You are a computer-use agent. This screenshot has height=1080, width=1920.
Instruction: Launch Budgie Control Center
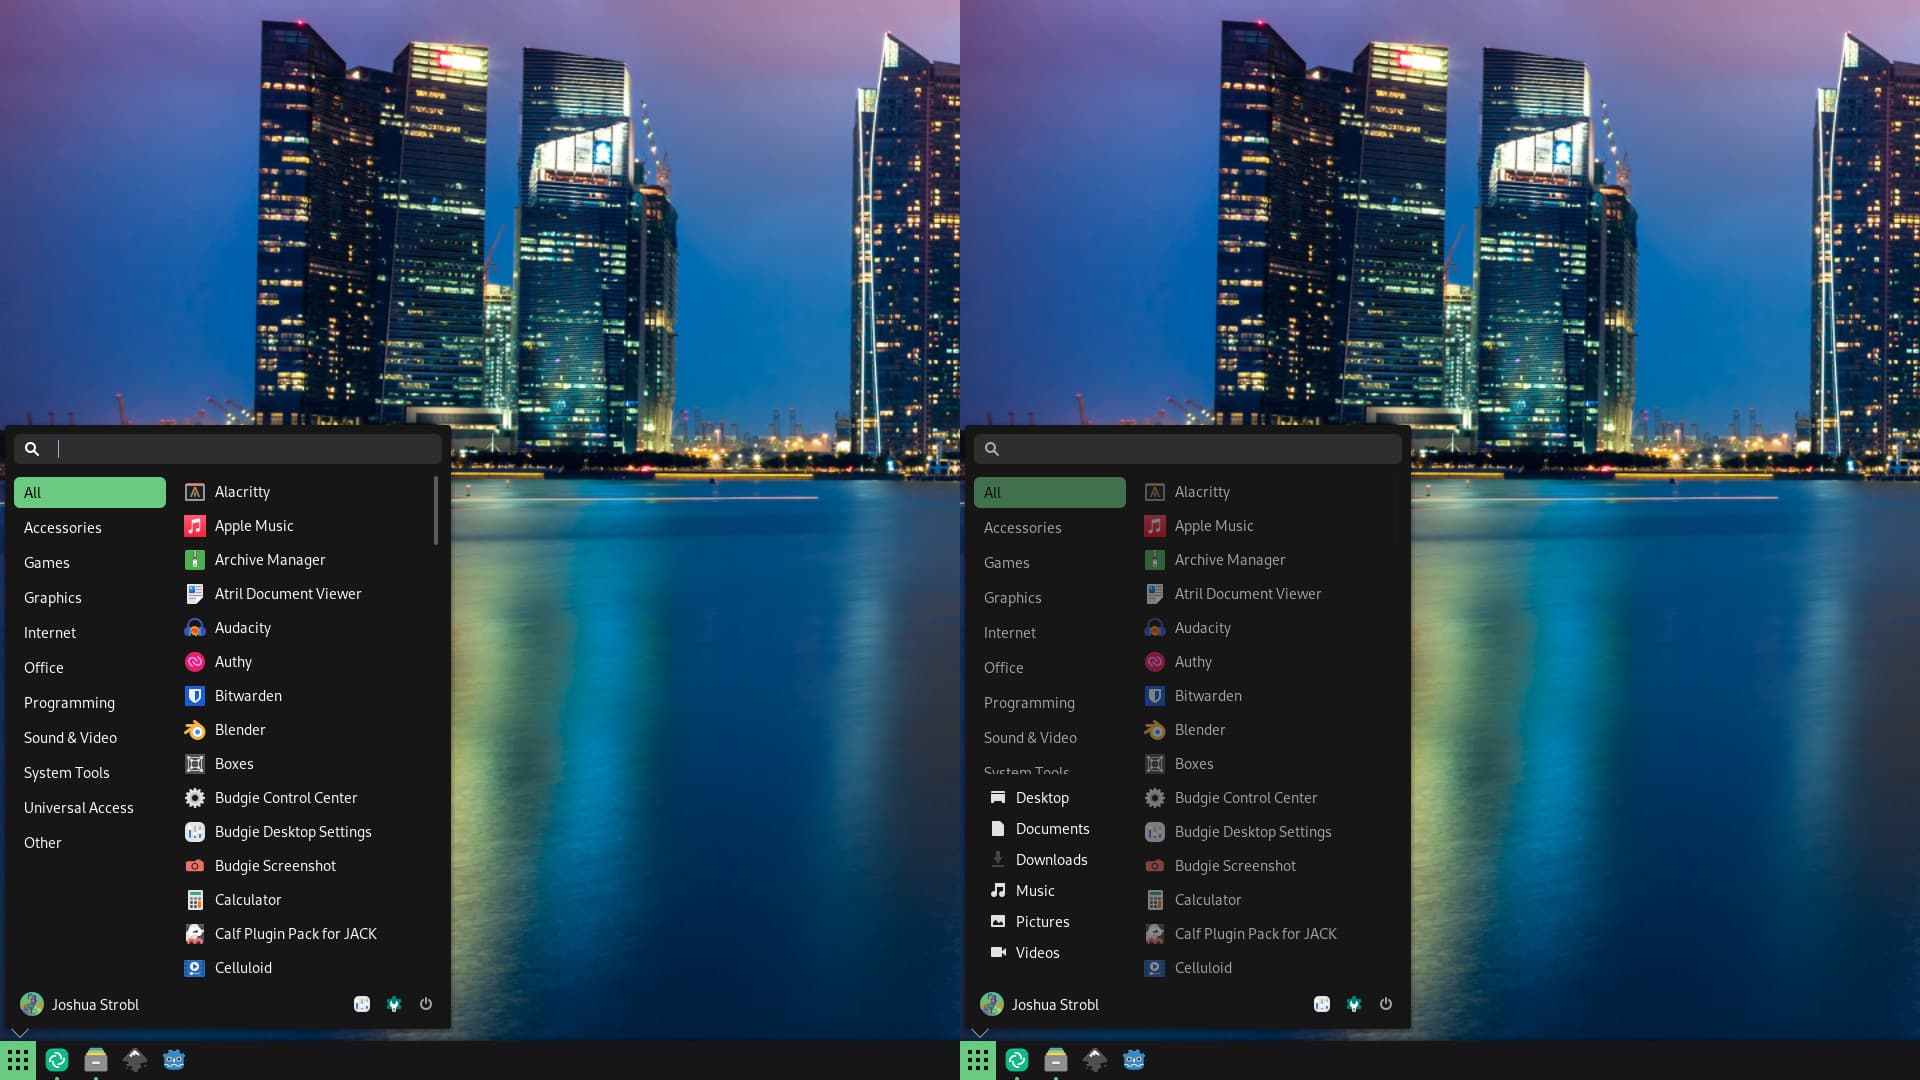[x=285, y=798]
